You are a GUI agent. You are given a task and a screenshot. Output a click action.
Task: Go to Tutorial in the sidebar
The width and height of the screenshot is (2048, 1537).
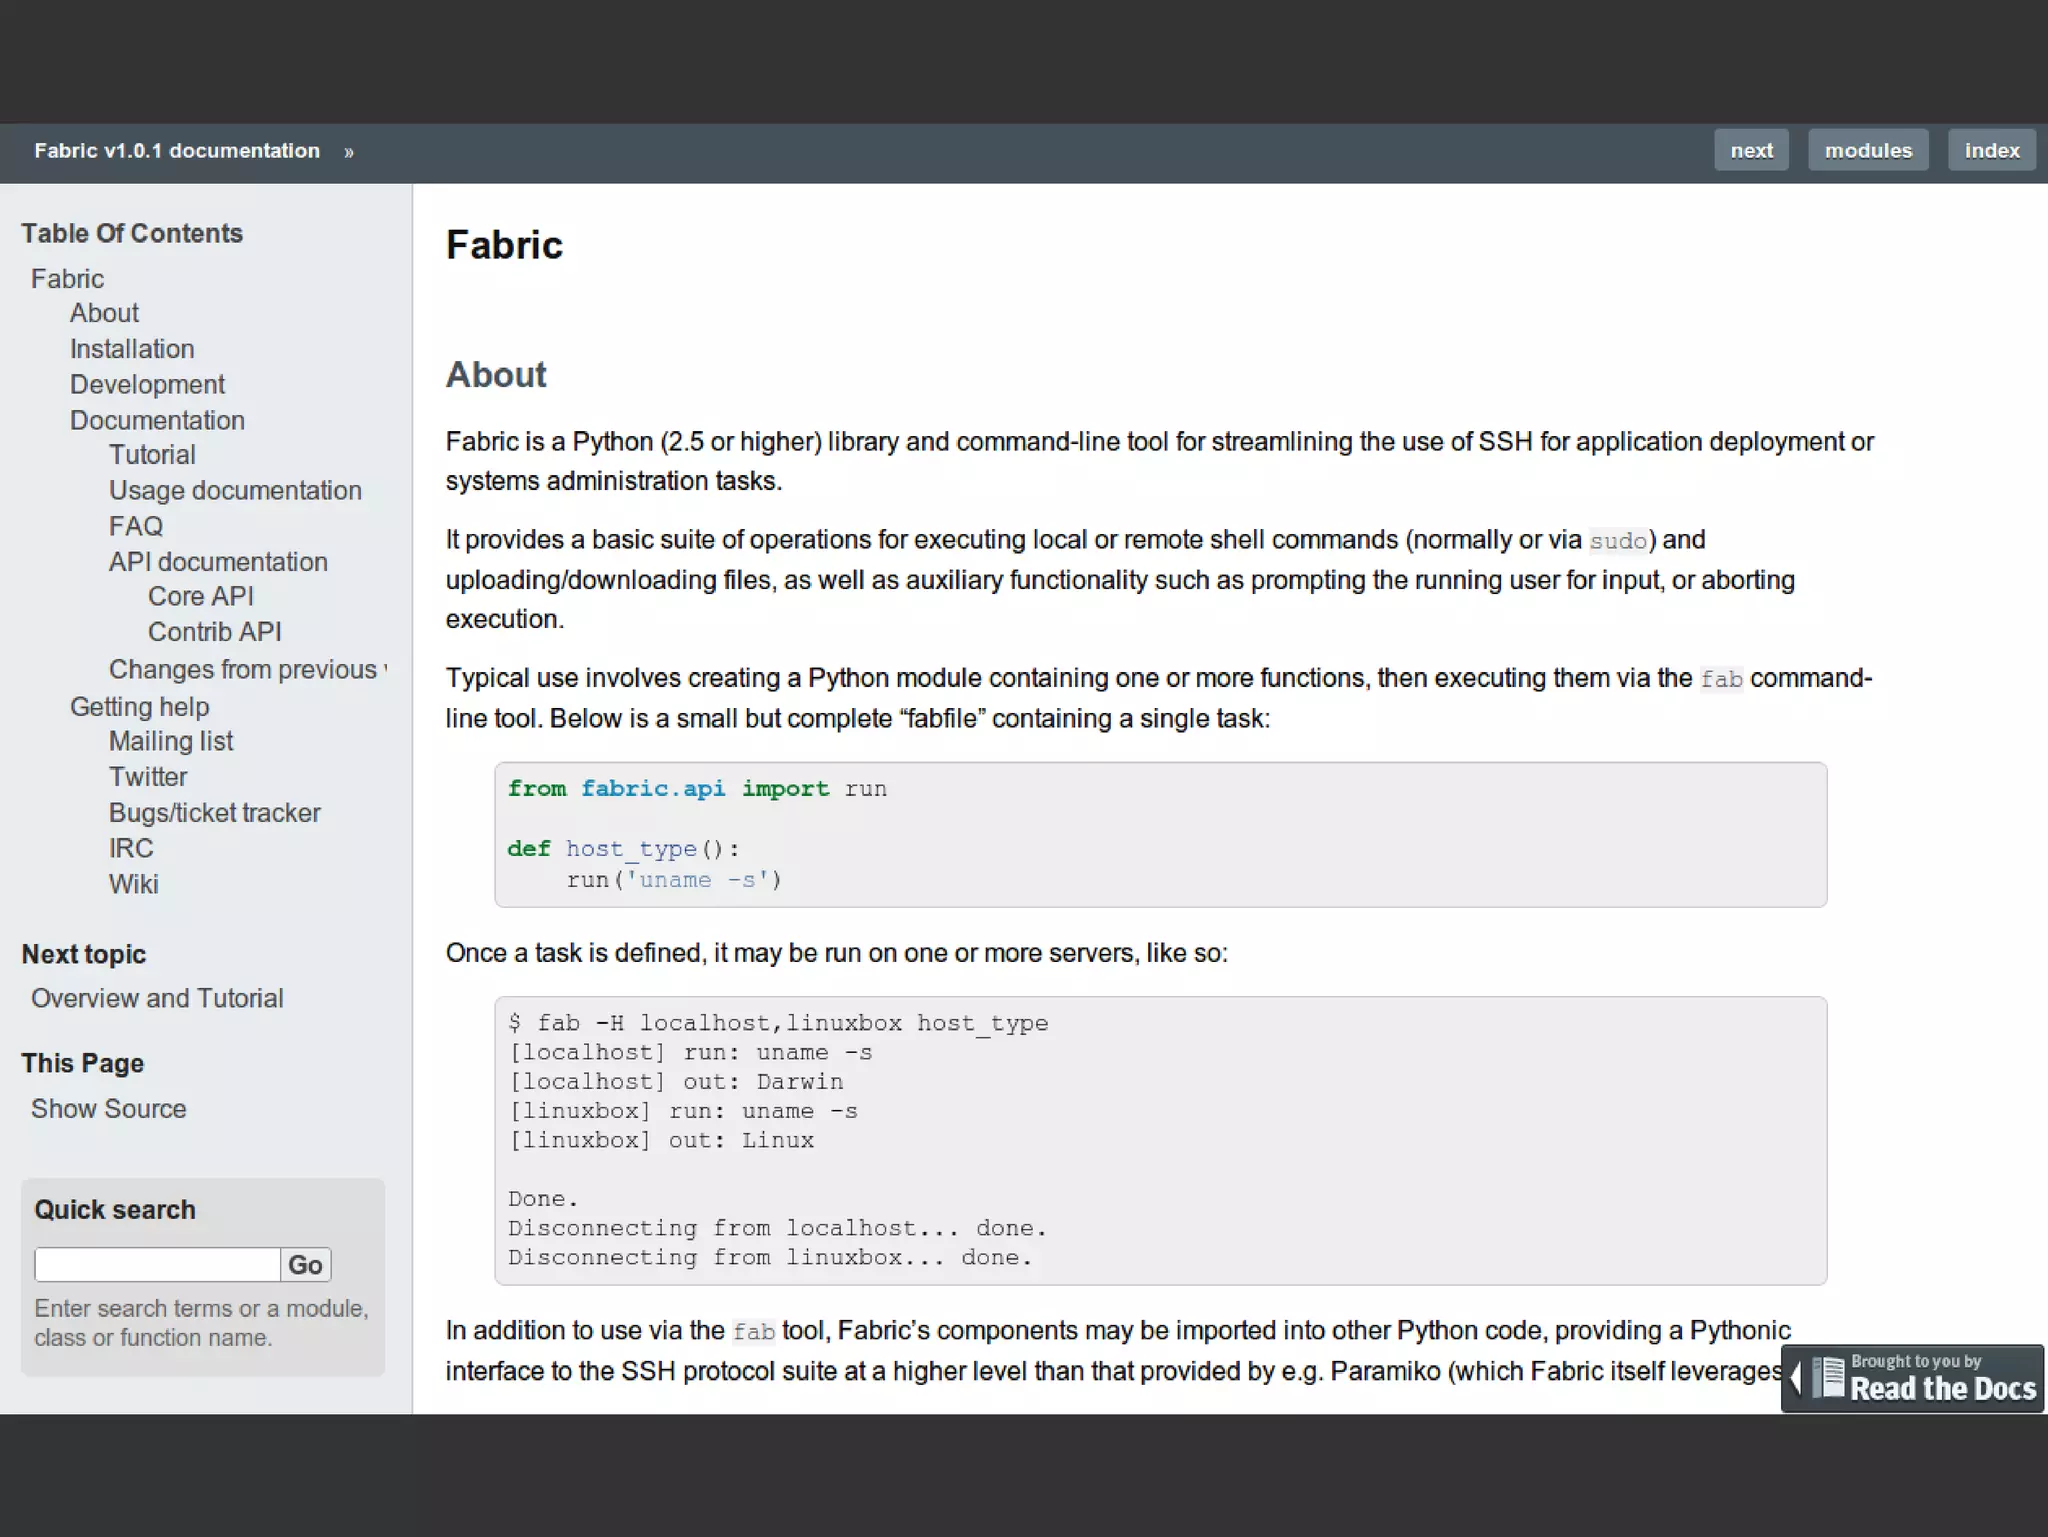pos(152,455)
